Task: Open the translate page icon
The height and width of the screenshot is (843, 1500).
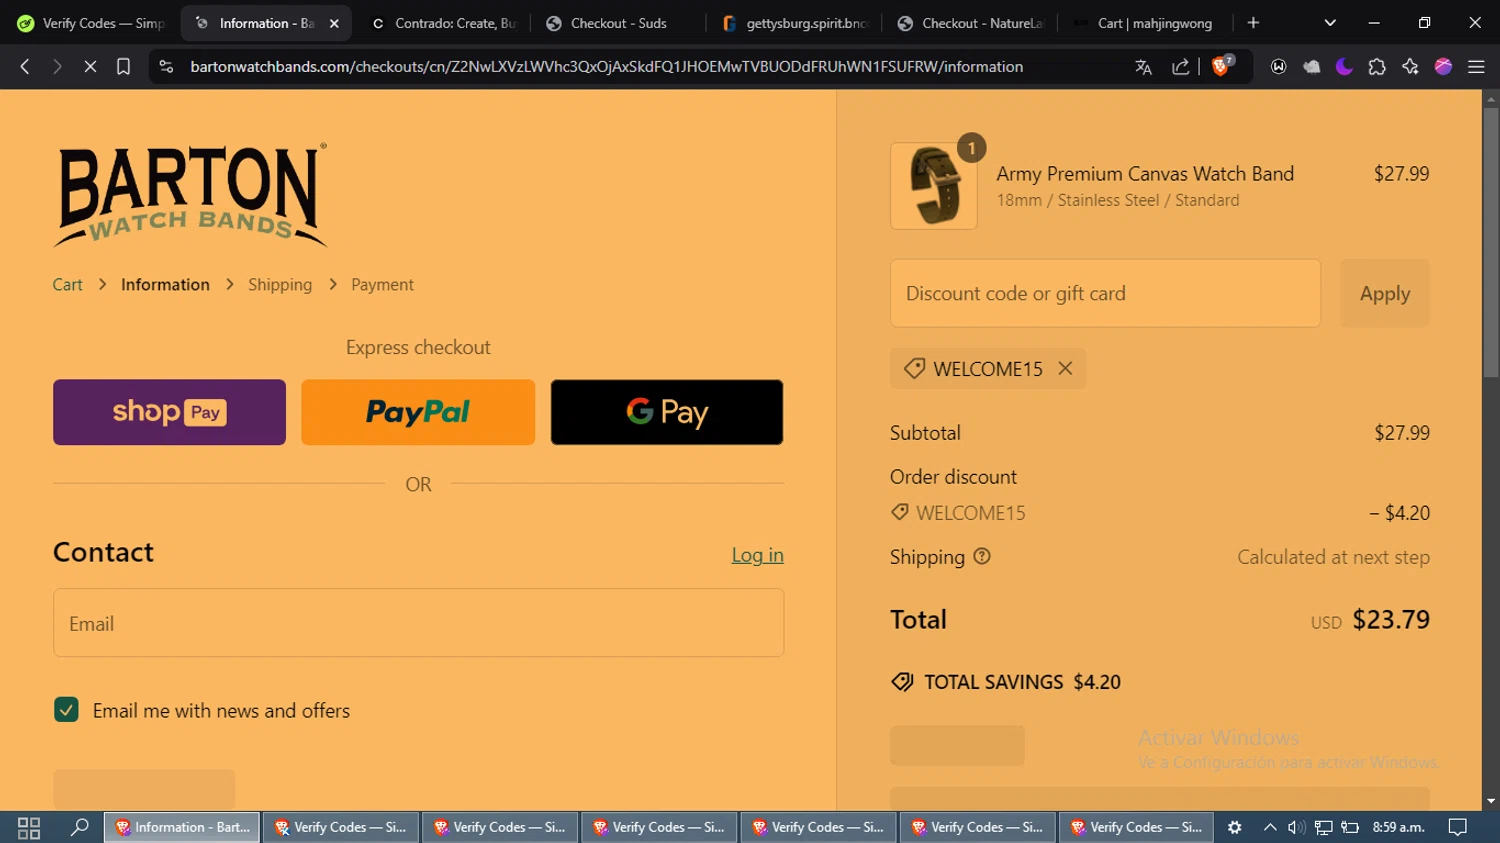Action: [1143, 67]
